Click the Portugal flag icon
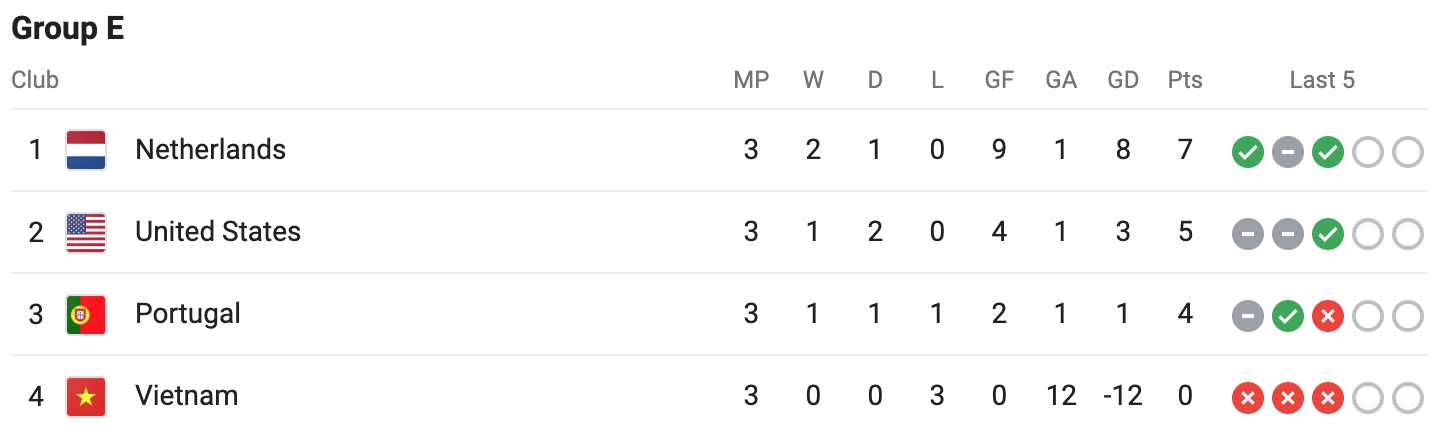The width and height of the screenshot is (1449, 440). click(86, 314)
